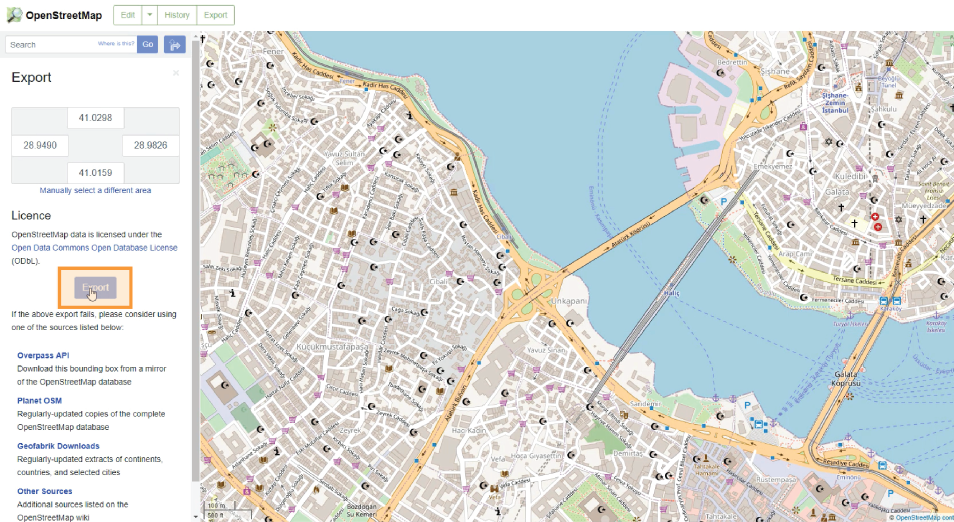This screenshot has width=954, height=522.
Task: Select the synagogue star icon left of Şahkulu
Action: point(827,142)
